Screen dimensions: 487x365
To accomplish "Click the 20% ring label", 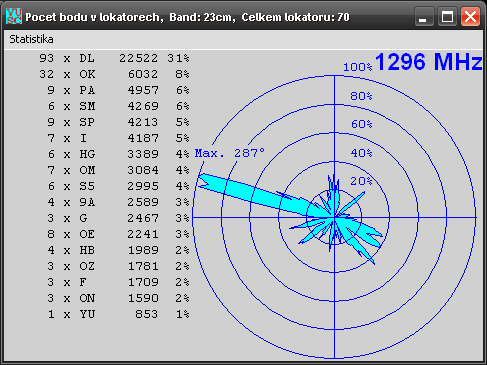I will (x=361, y=181).
